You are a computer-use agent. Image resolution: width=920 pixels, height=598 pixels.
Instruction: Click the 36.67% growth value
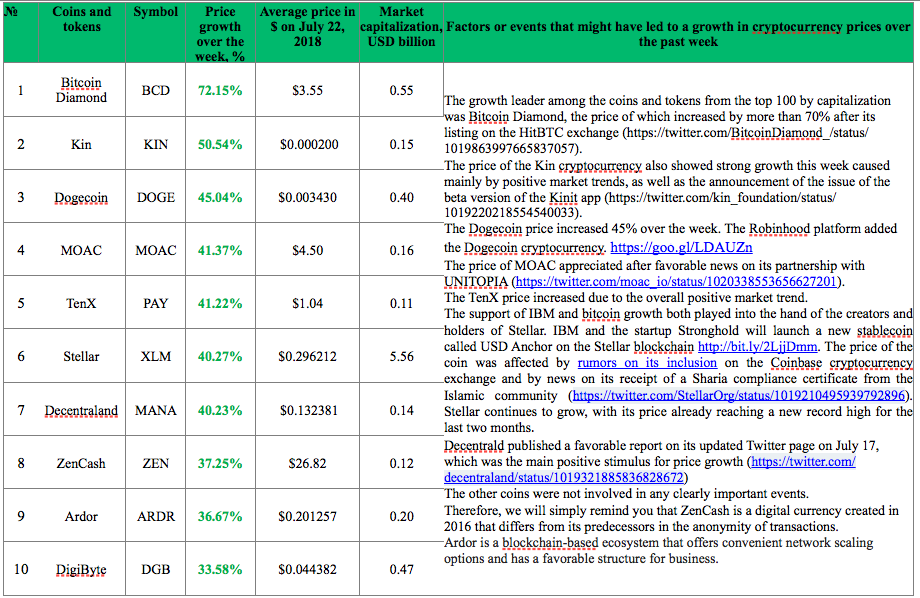pos(220,516)
